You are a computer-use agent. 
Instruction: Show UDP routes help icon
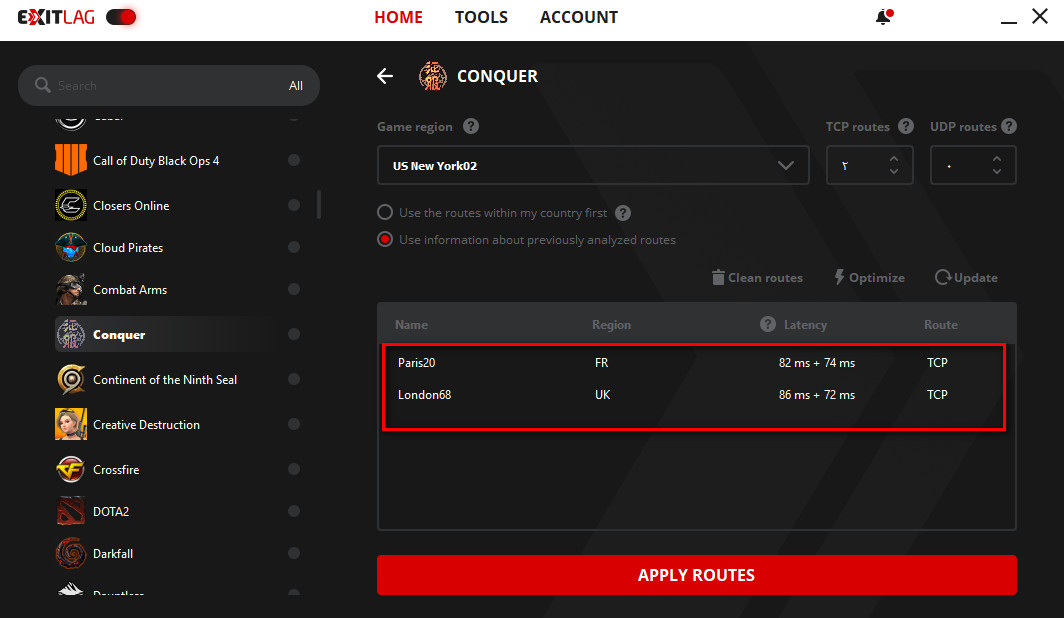tap(1009, 126)
